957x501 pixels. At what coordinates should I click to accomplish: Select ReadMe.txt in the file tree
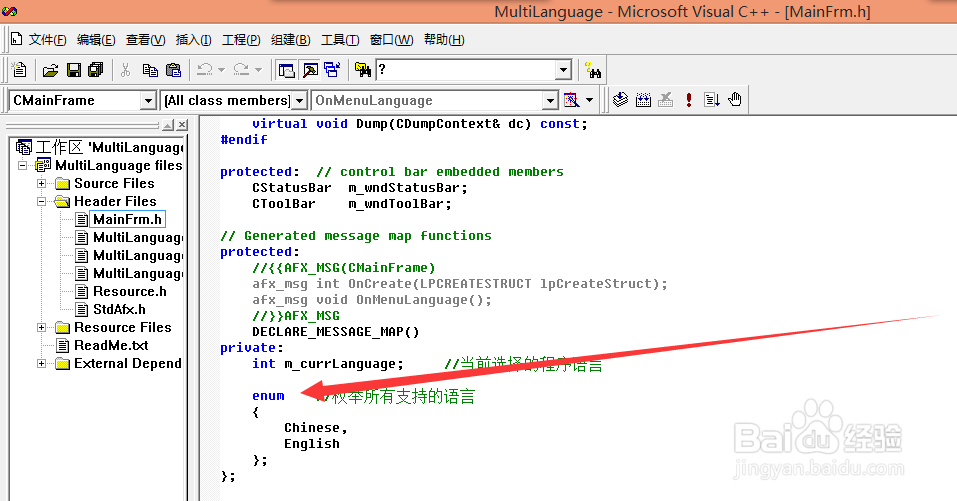point(111,345)
